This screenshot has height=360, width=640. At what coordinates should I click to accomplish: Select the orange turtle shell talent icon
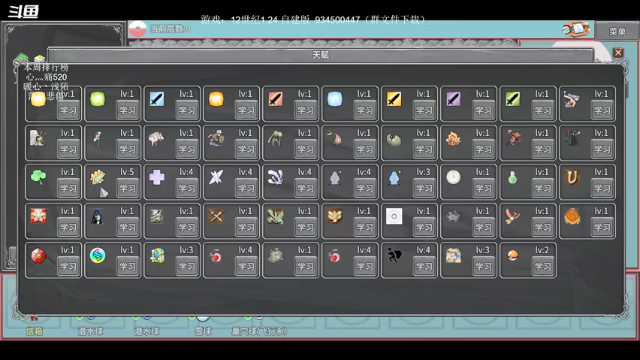coord(572,216)
